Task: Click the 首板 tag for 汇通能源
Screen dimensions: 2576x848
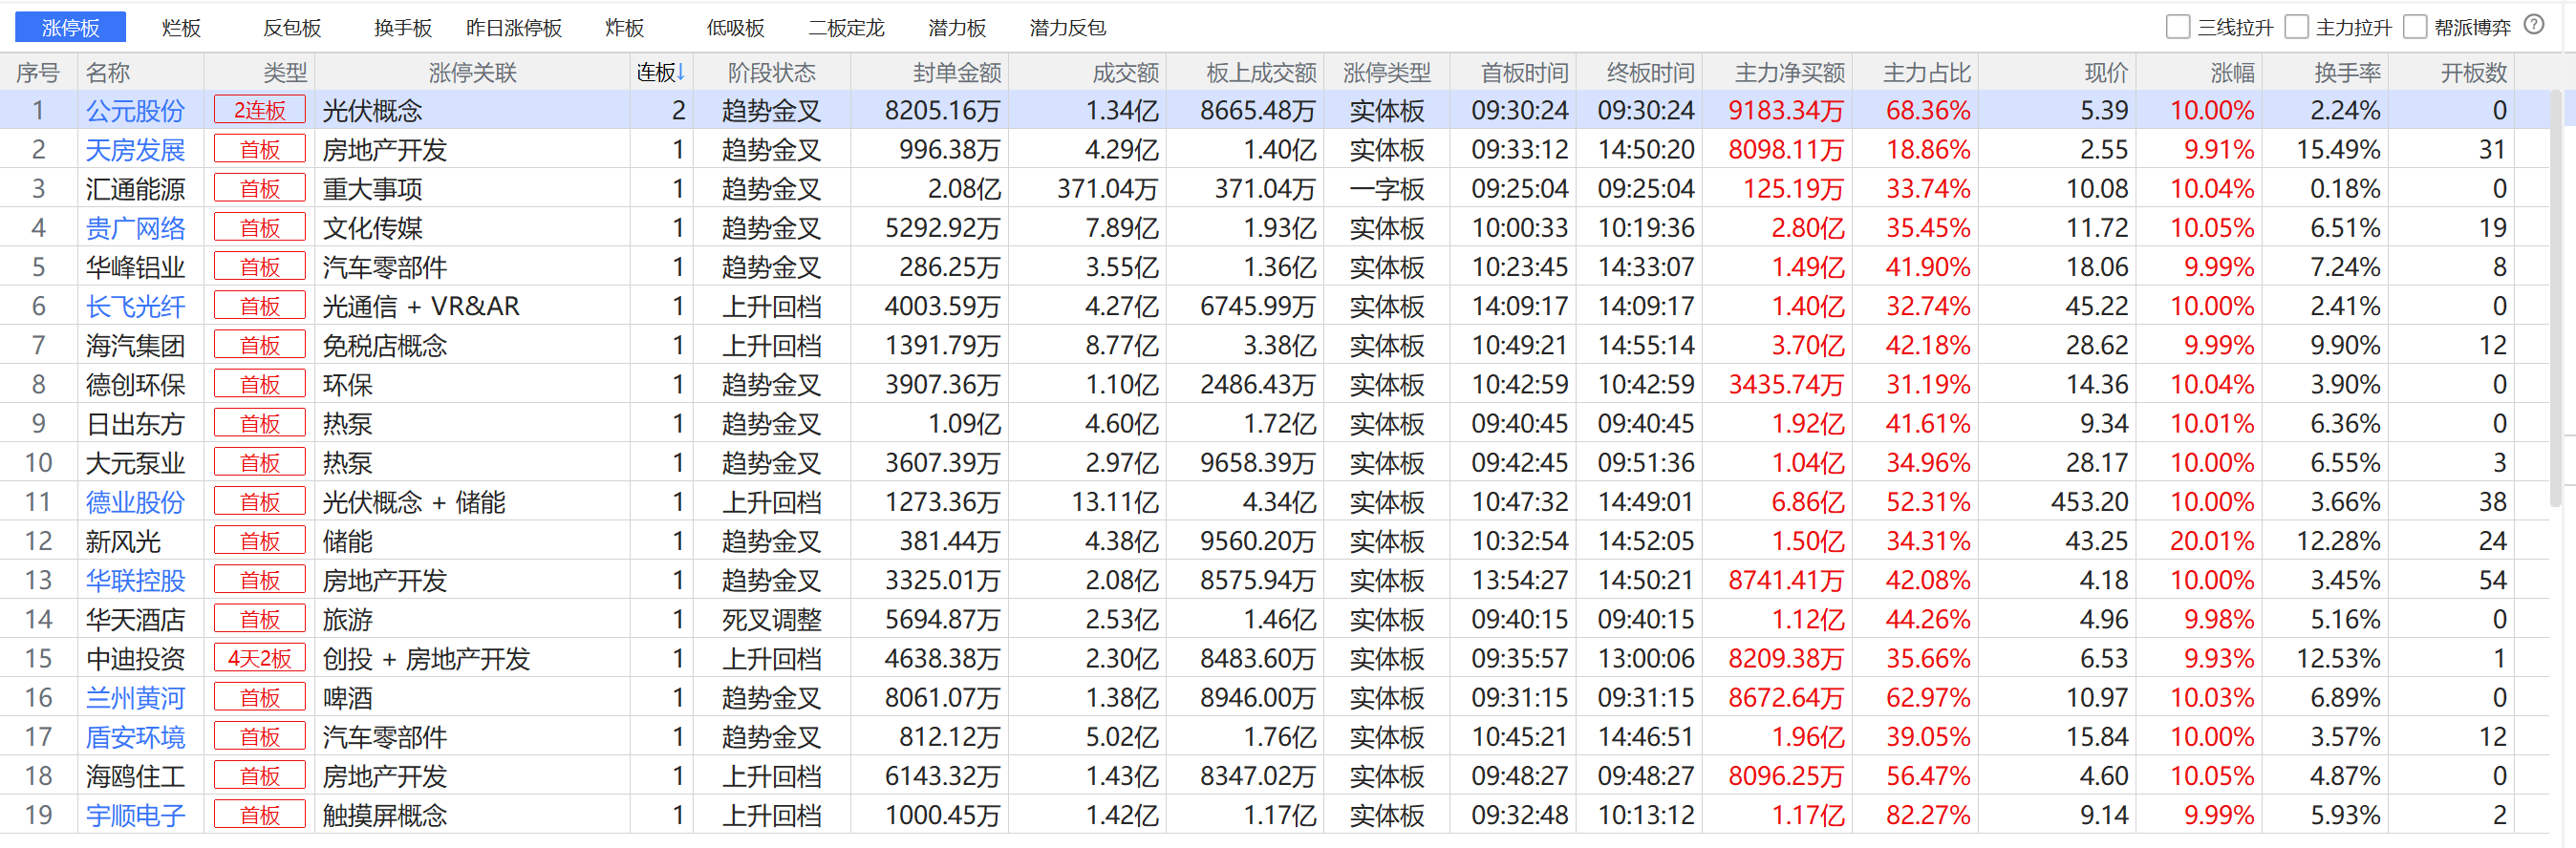Action: point(260,188)
